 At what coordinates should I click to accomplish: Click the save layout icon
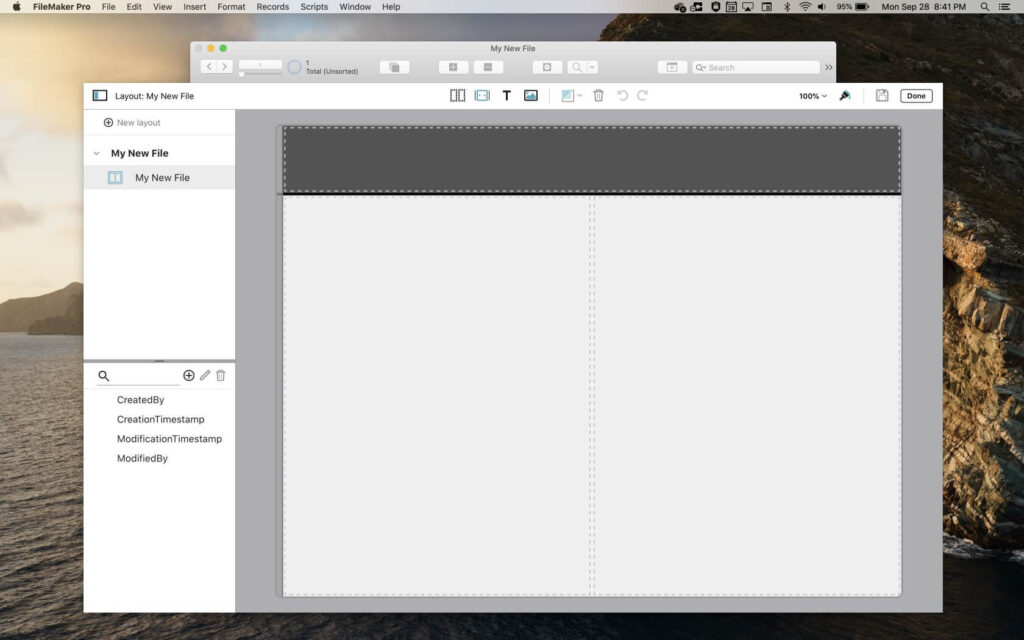coord(882,95)
